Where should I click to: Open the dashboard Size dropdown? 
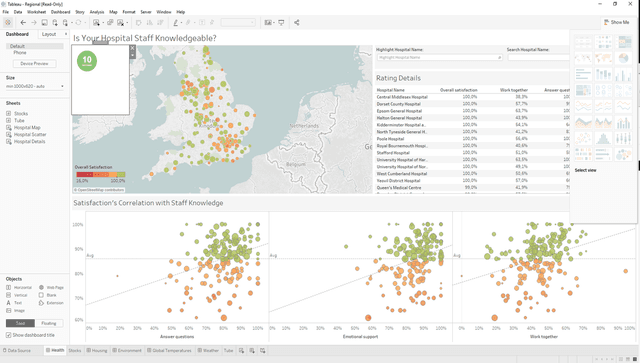click(x=35, y=86)
